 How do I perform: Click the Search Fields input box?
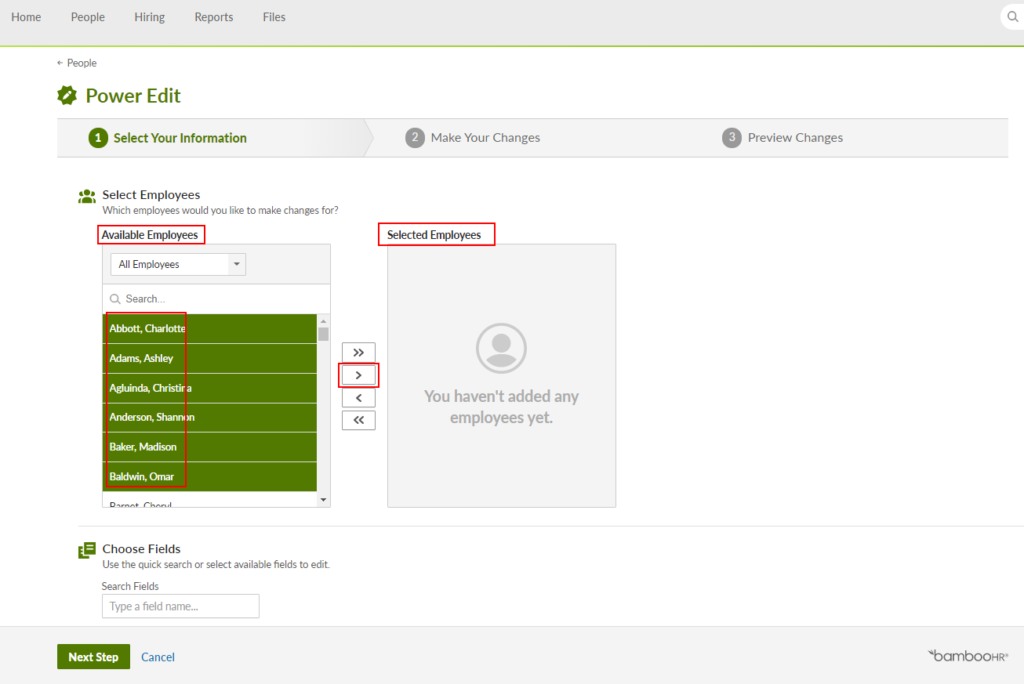click(x=180, y=606)
